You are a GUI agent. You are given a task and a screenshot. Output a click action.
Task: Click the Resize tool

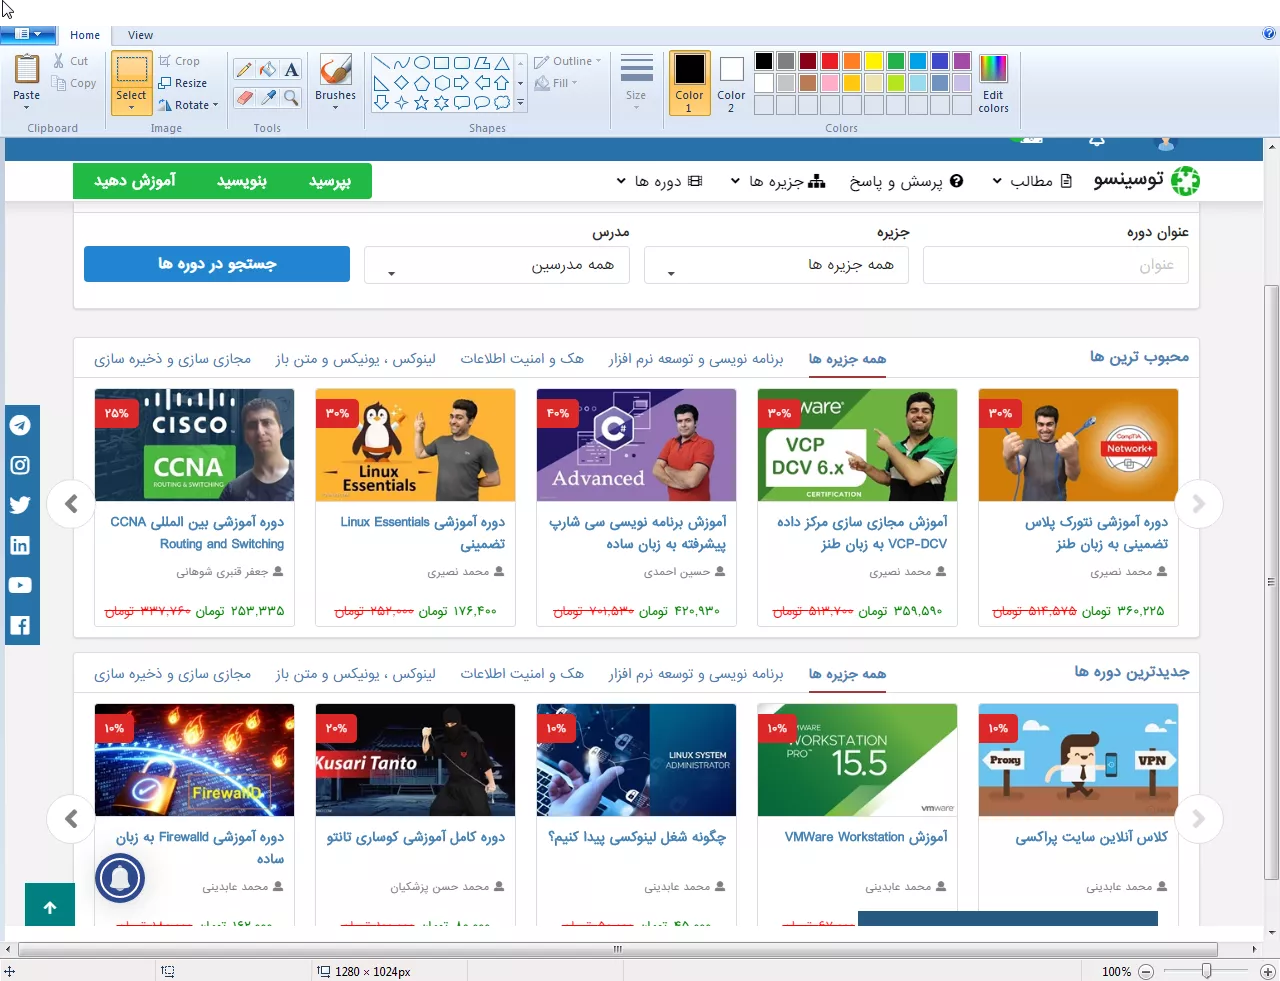pos(182,83)
